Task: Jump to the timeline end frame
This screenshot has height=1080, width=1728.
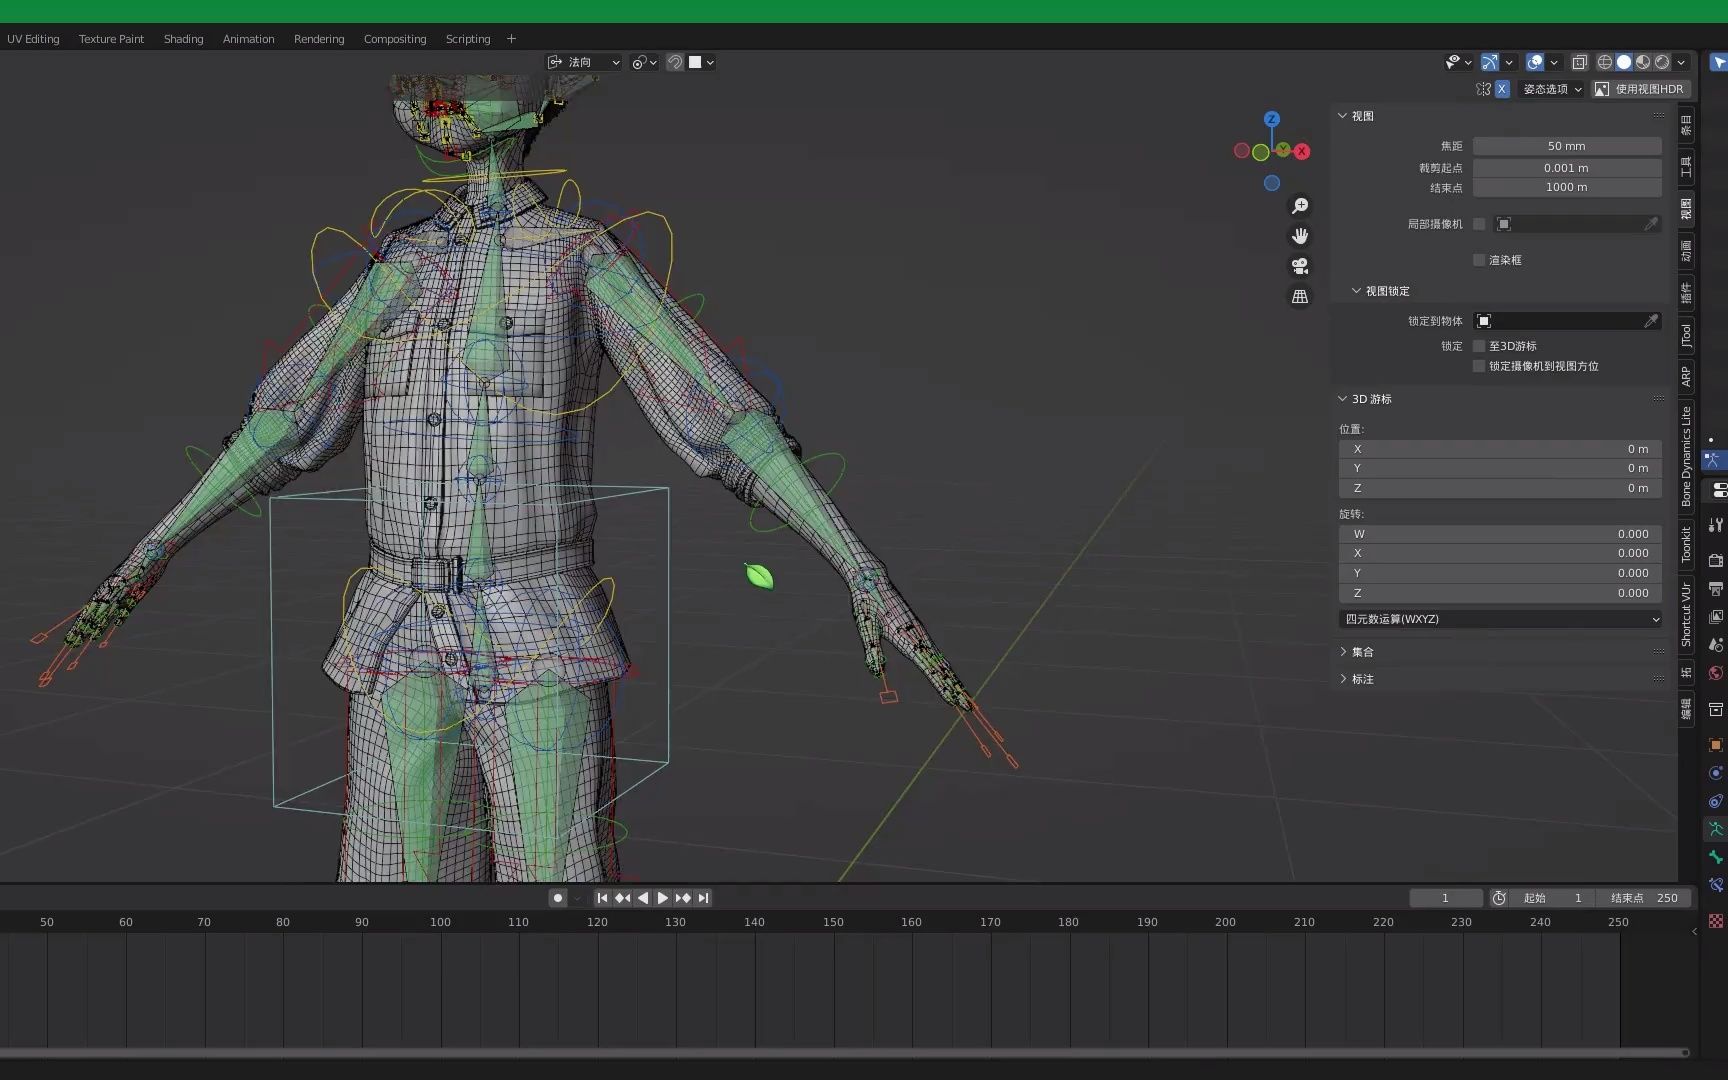Action: coord(703,898)
